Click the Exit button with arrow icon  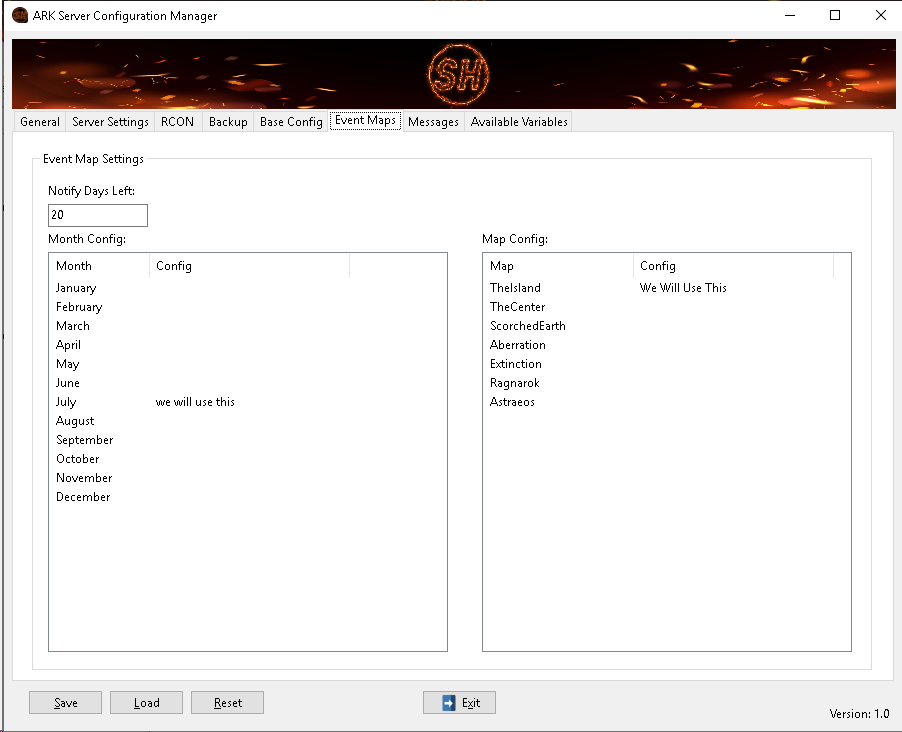coord(459,703)
